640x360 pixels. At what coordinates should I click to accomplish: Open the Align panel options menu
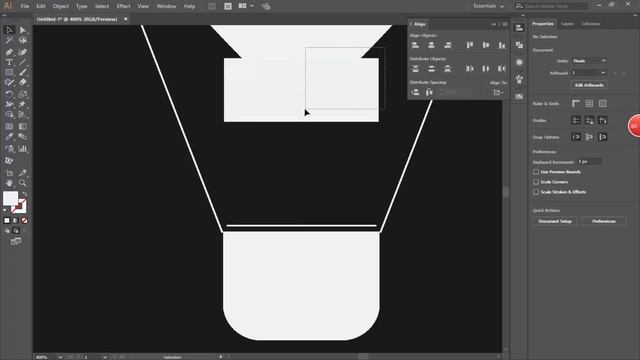pos(505,24)
